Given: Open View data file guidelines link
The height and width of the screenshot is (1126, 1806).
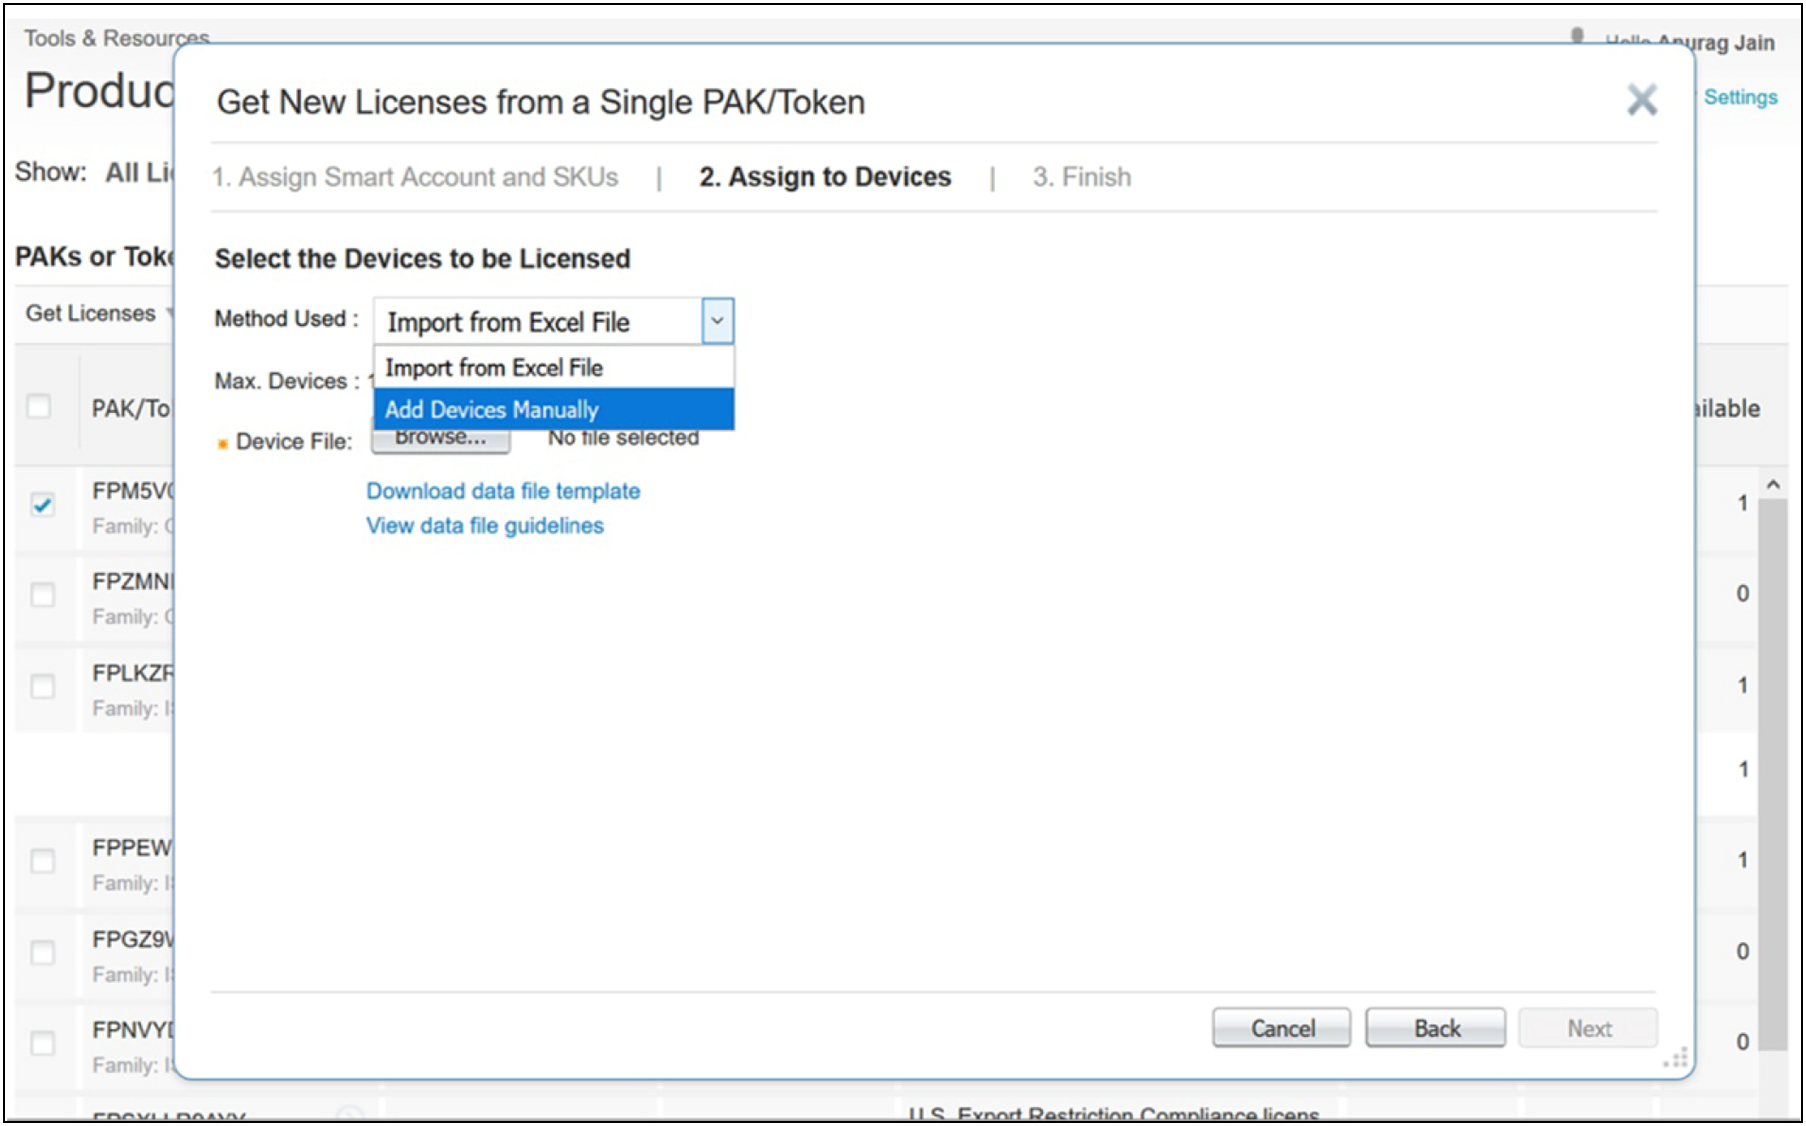Looking at the screenshot, I should [x=485, y=526].
